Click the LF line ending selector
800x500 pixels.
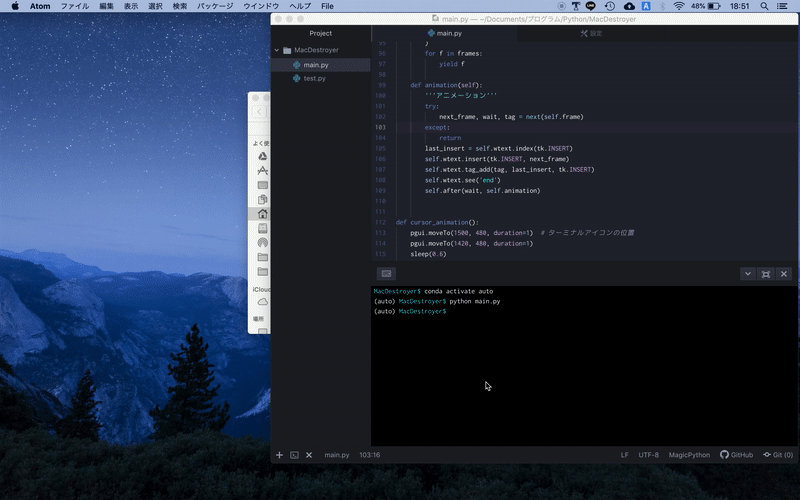pyautogui.click(x=625, y=455)
